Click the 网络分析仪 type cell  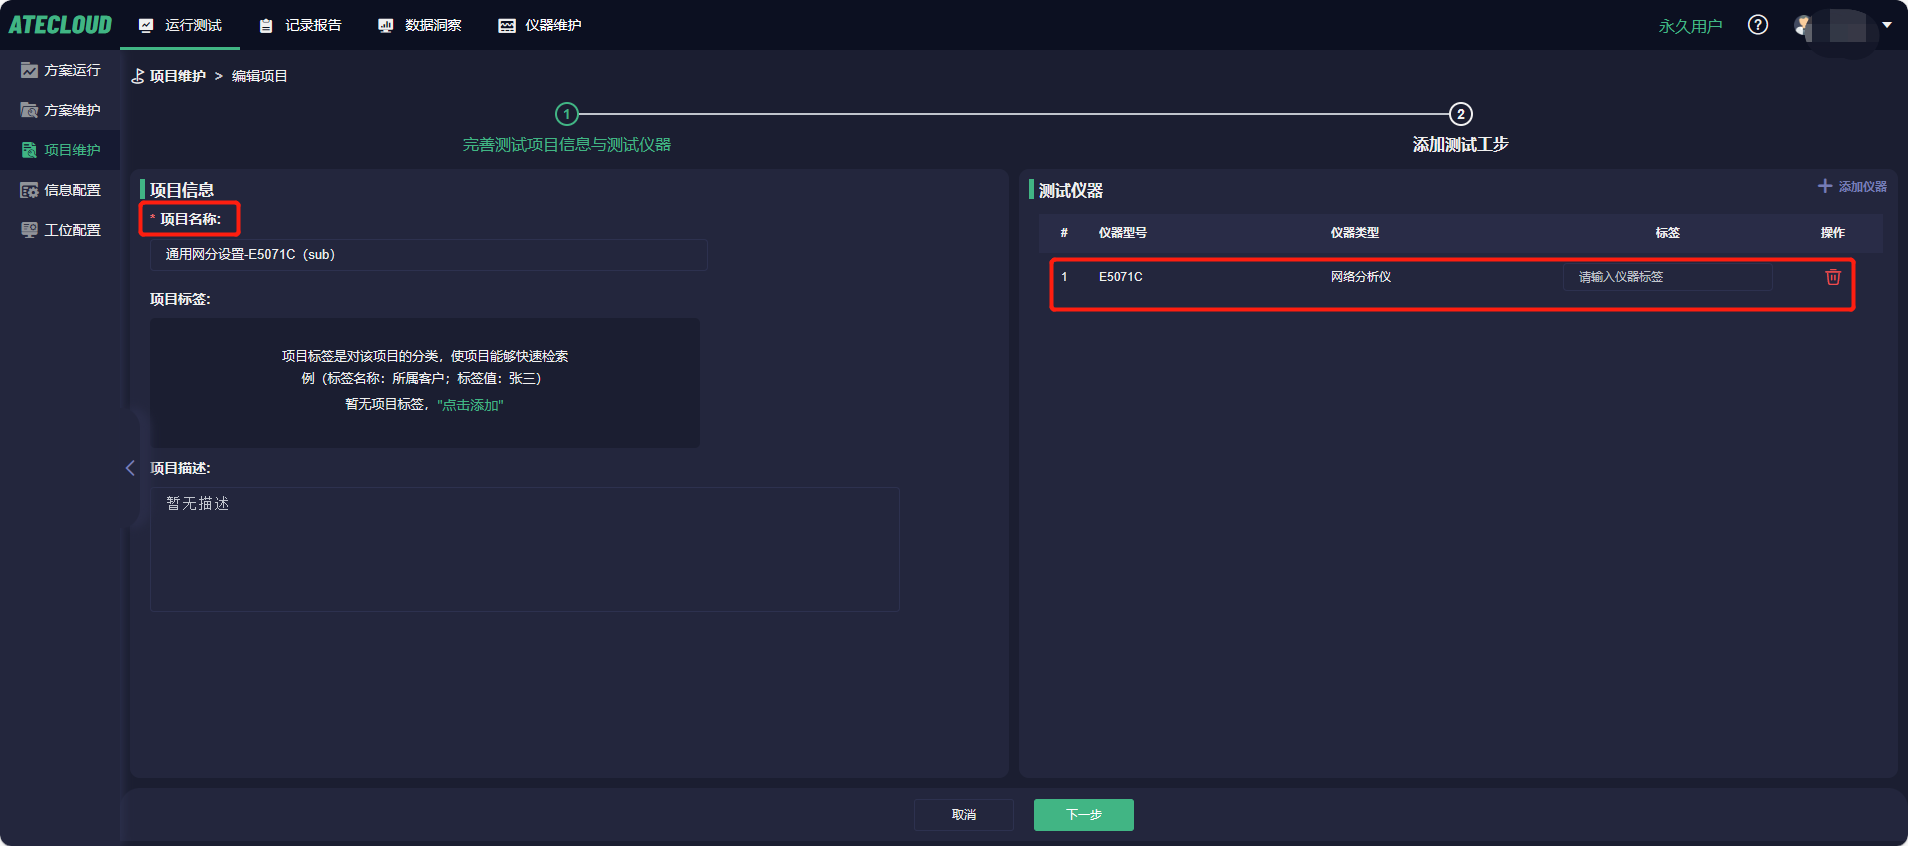(x=1361, y=277)
